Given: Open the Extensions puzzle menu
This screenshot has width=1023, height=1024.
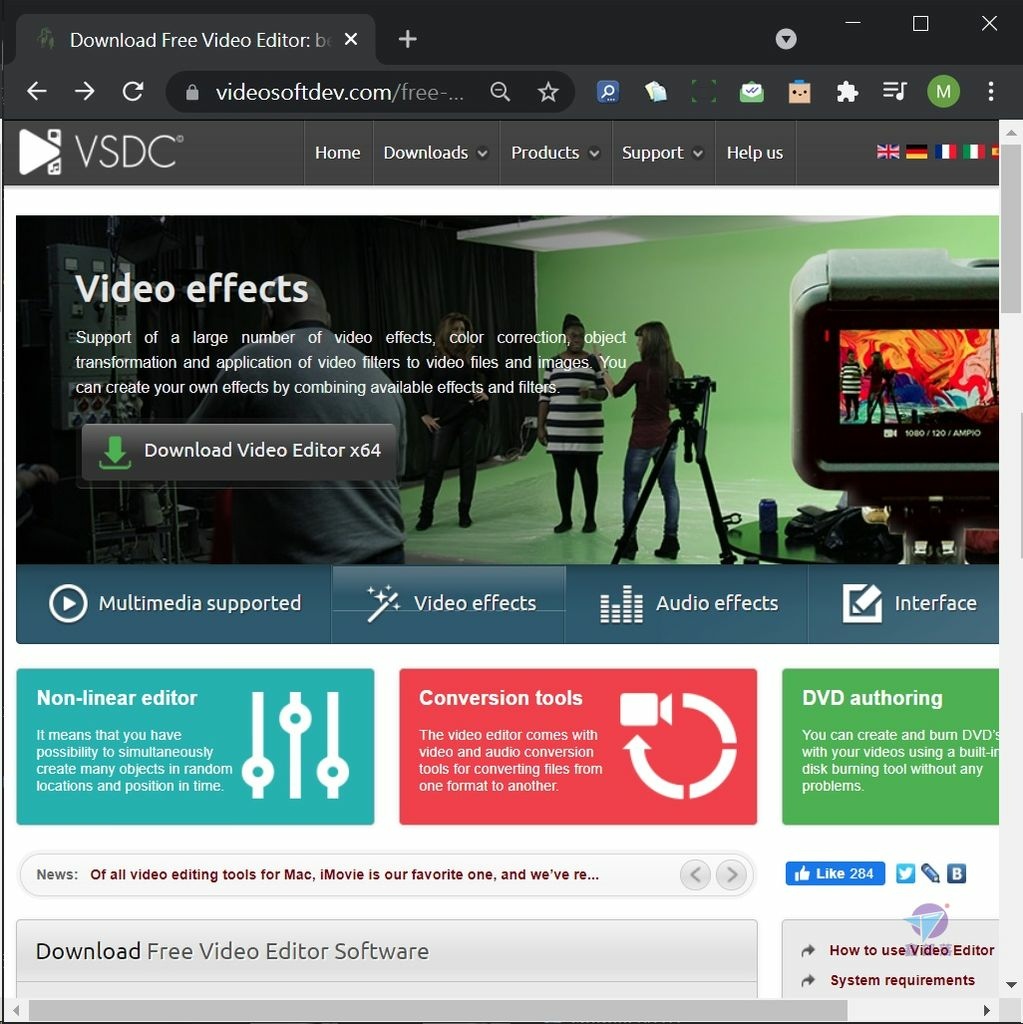Looking at the screenshot, I should coord(847,91).
